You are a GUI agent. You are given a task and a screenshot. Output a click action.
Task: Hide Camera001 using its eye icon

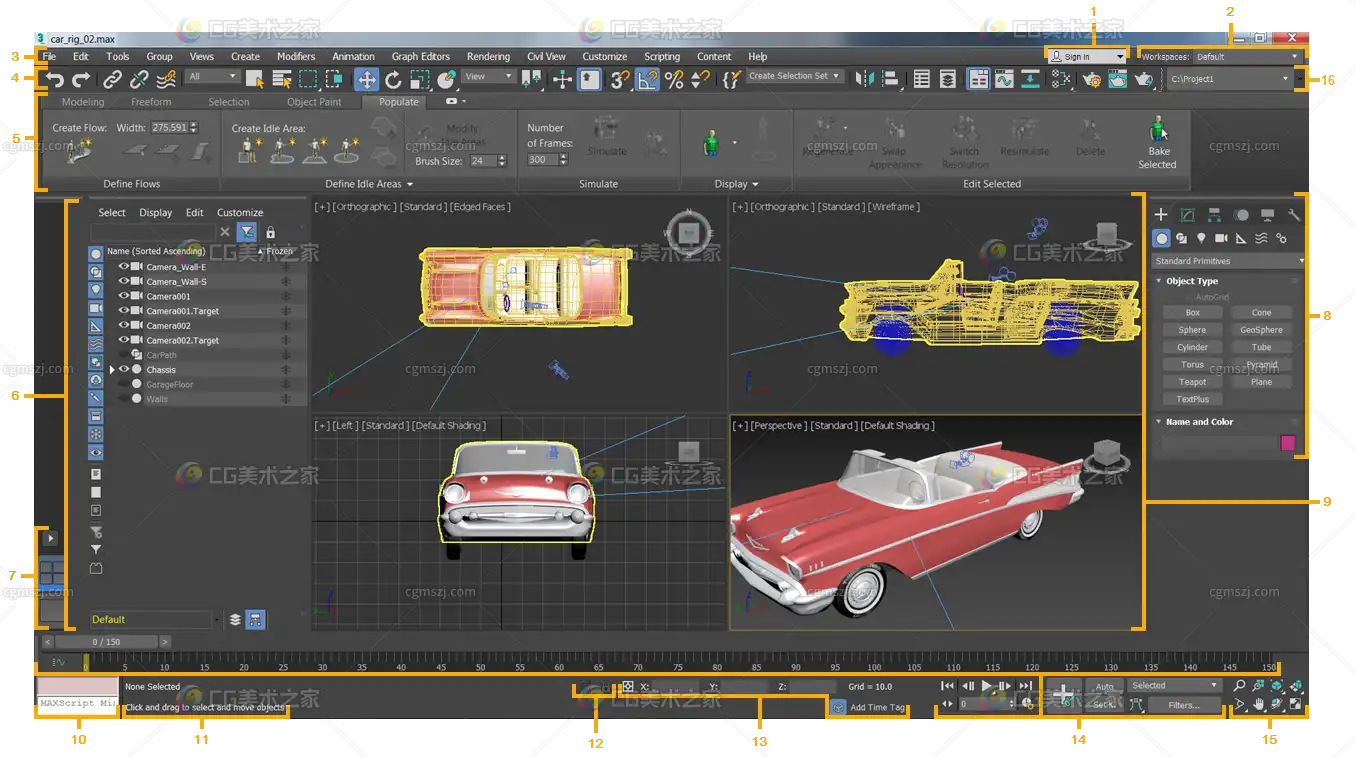pos(125,296)
